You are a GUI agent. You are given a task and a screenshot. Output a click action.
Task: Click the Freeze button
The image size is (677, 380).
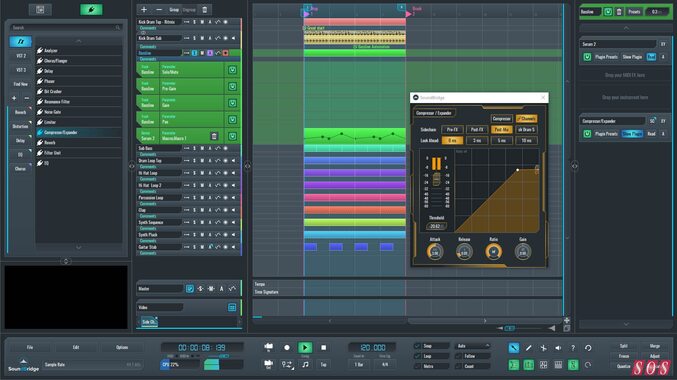pyautogui.click(x=623, y=356)
